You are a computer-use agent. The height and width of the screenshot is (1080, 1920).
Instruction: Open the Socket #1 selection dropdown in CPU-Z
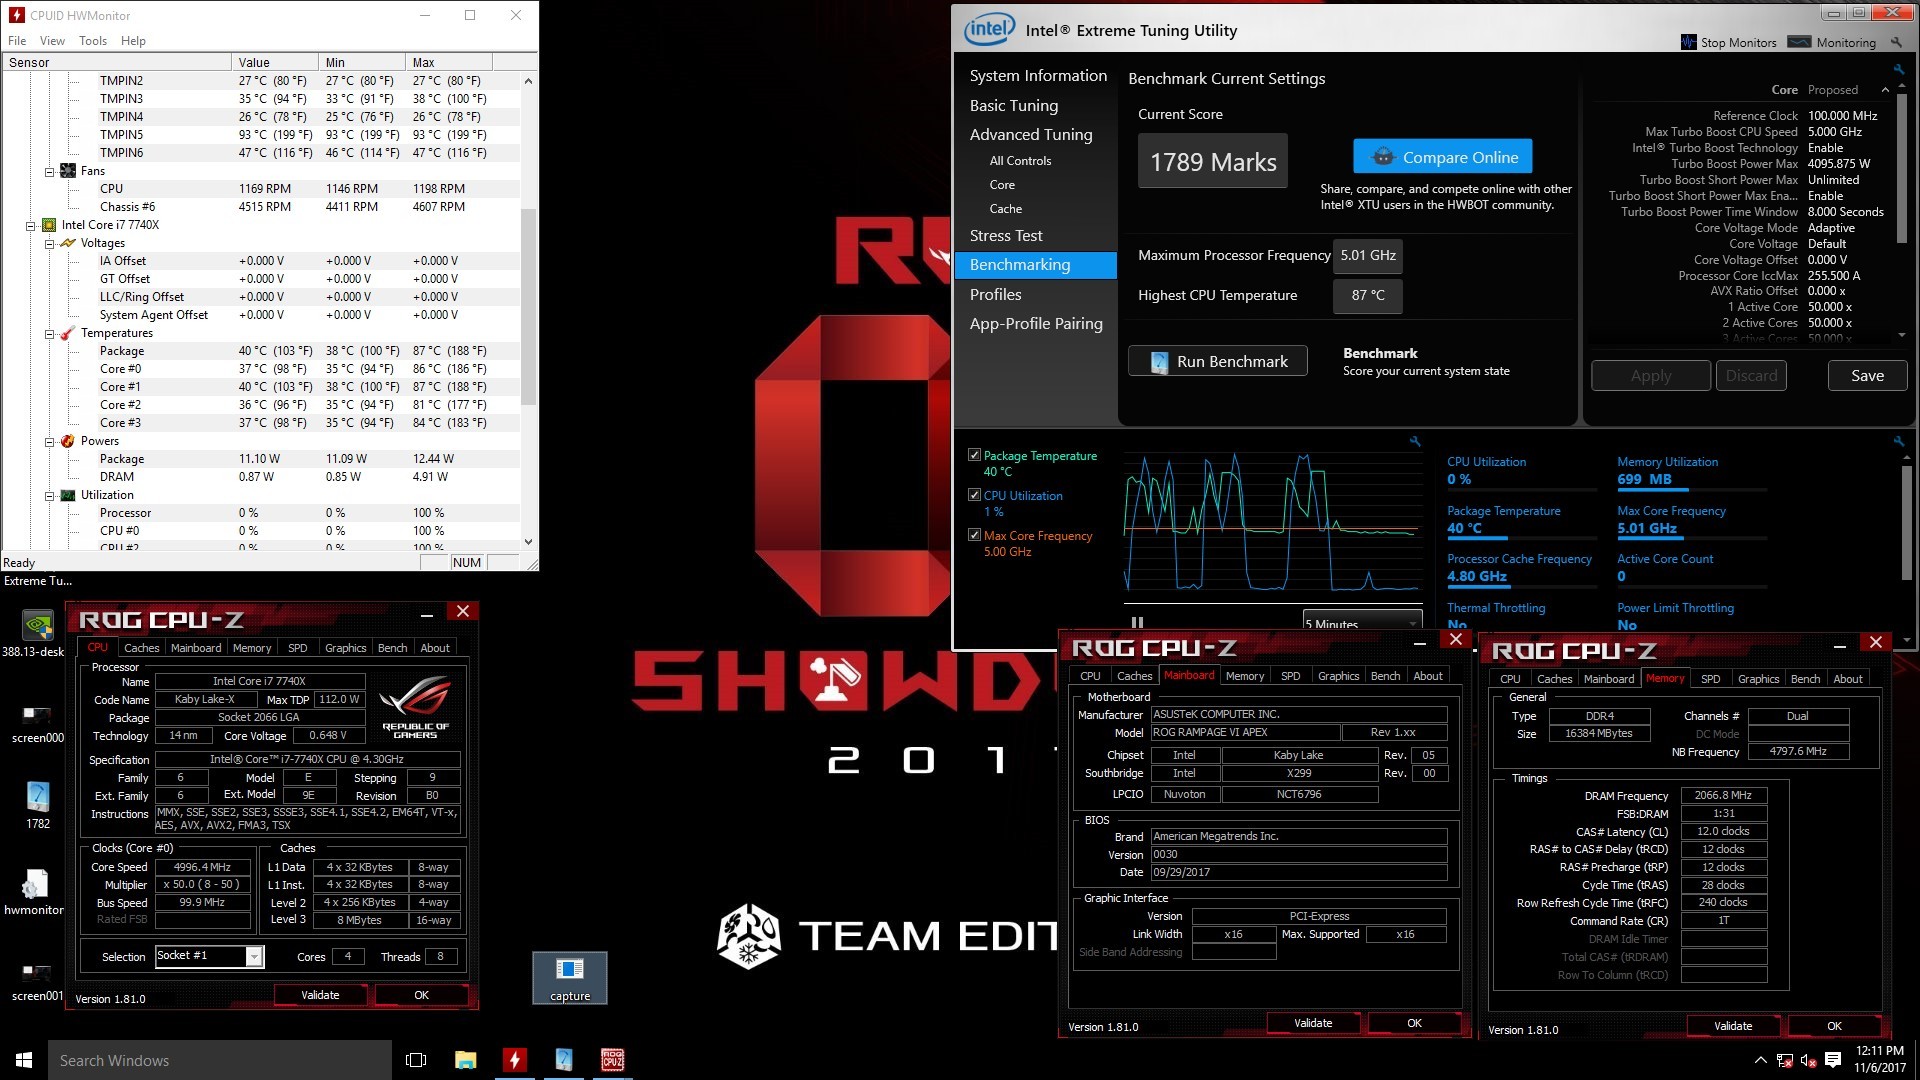(x=254, y=957)
